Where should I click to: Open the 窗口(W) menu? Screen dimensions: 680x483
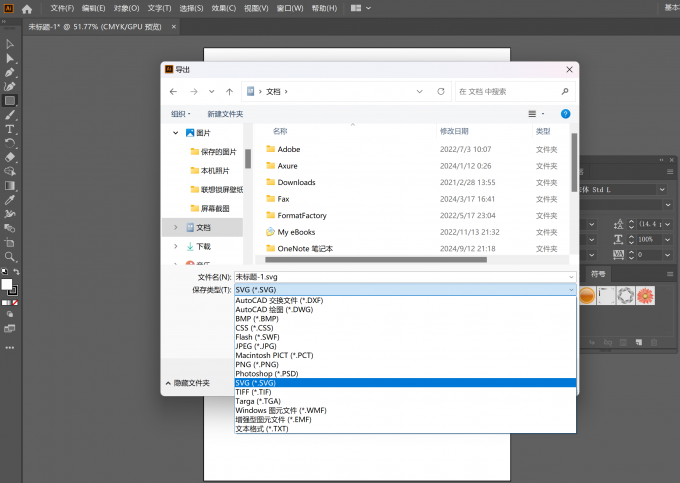click(290, 8)
